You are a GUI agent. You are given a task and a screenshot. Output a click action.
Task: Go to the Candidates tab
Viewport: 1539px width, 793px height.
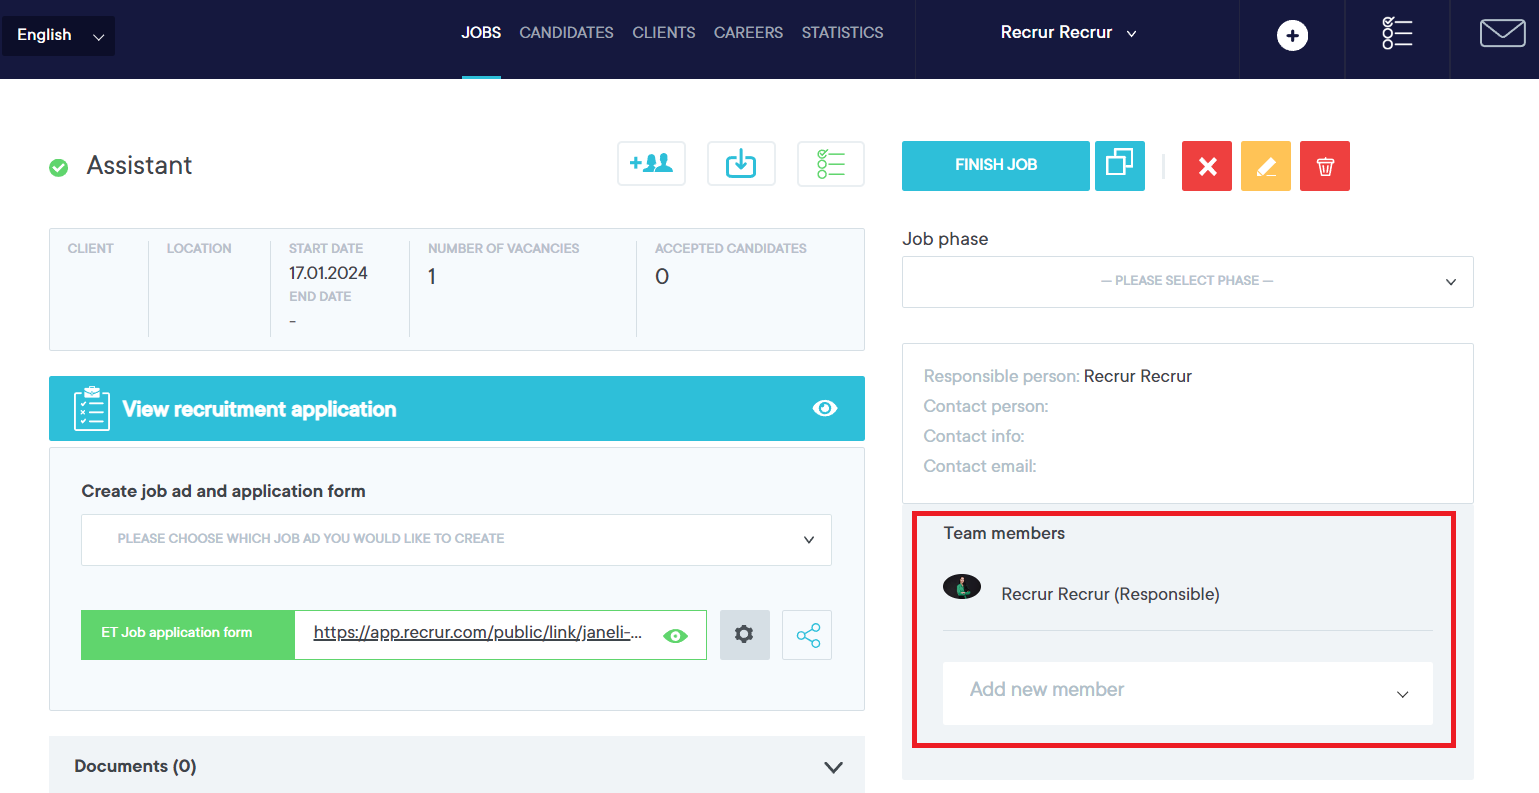[x=566, y=33]
